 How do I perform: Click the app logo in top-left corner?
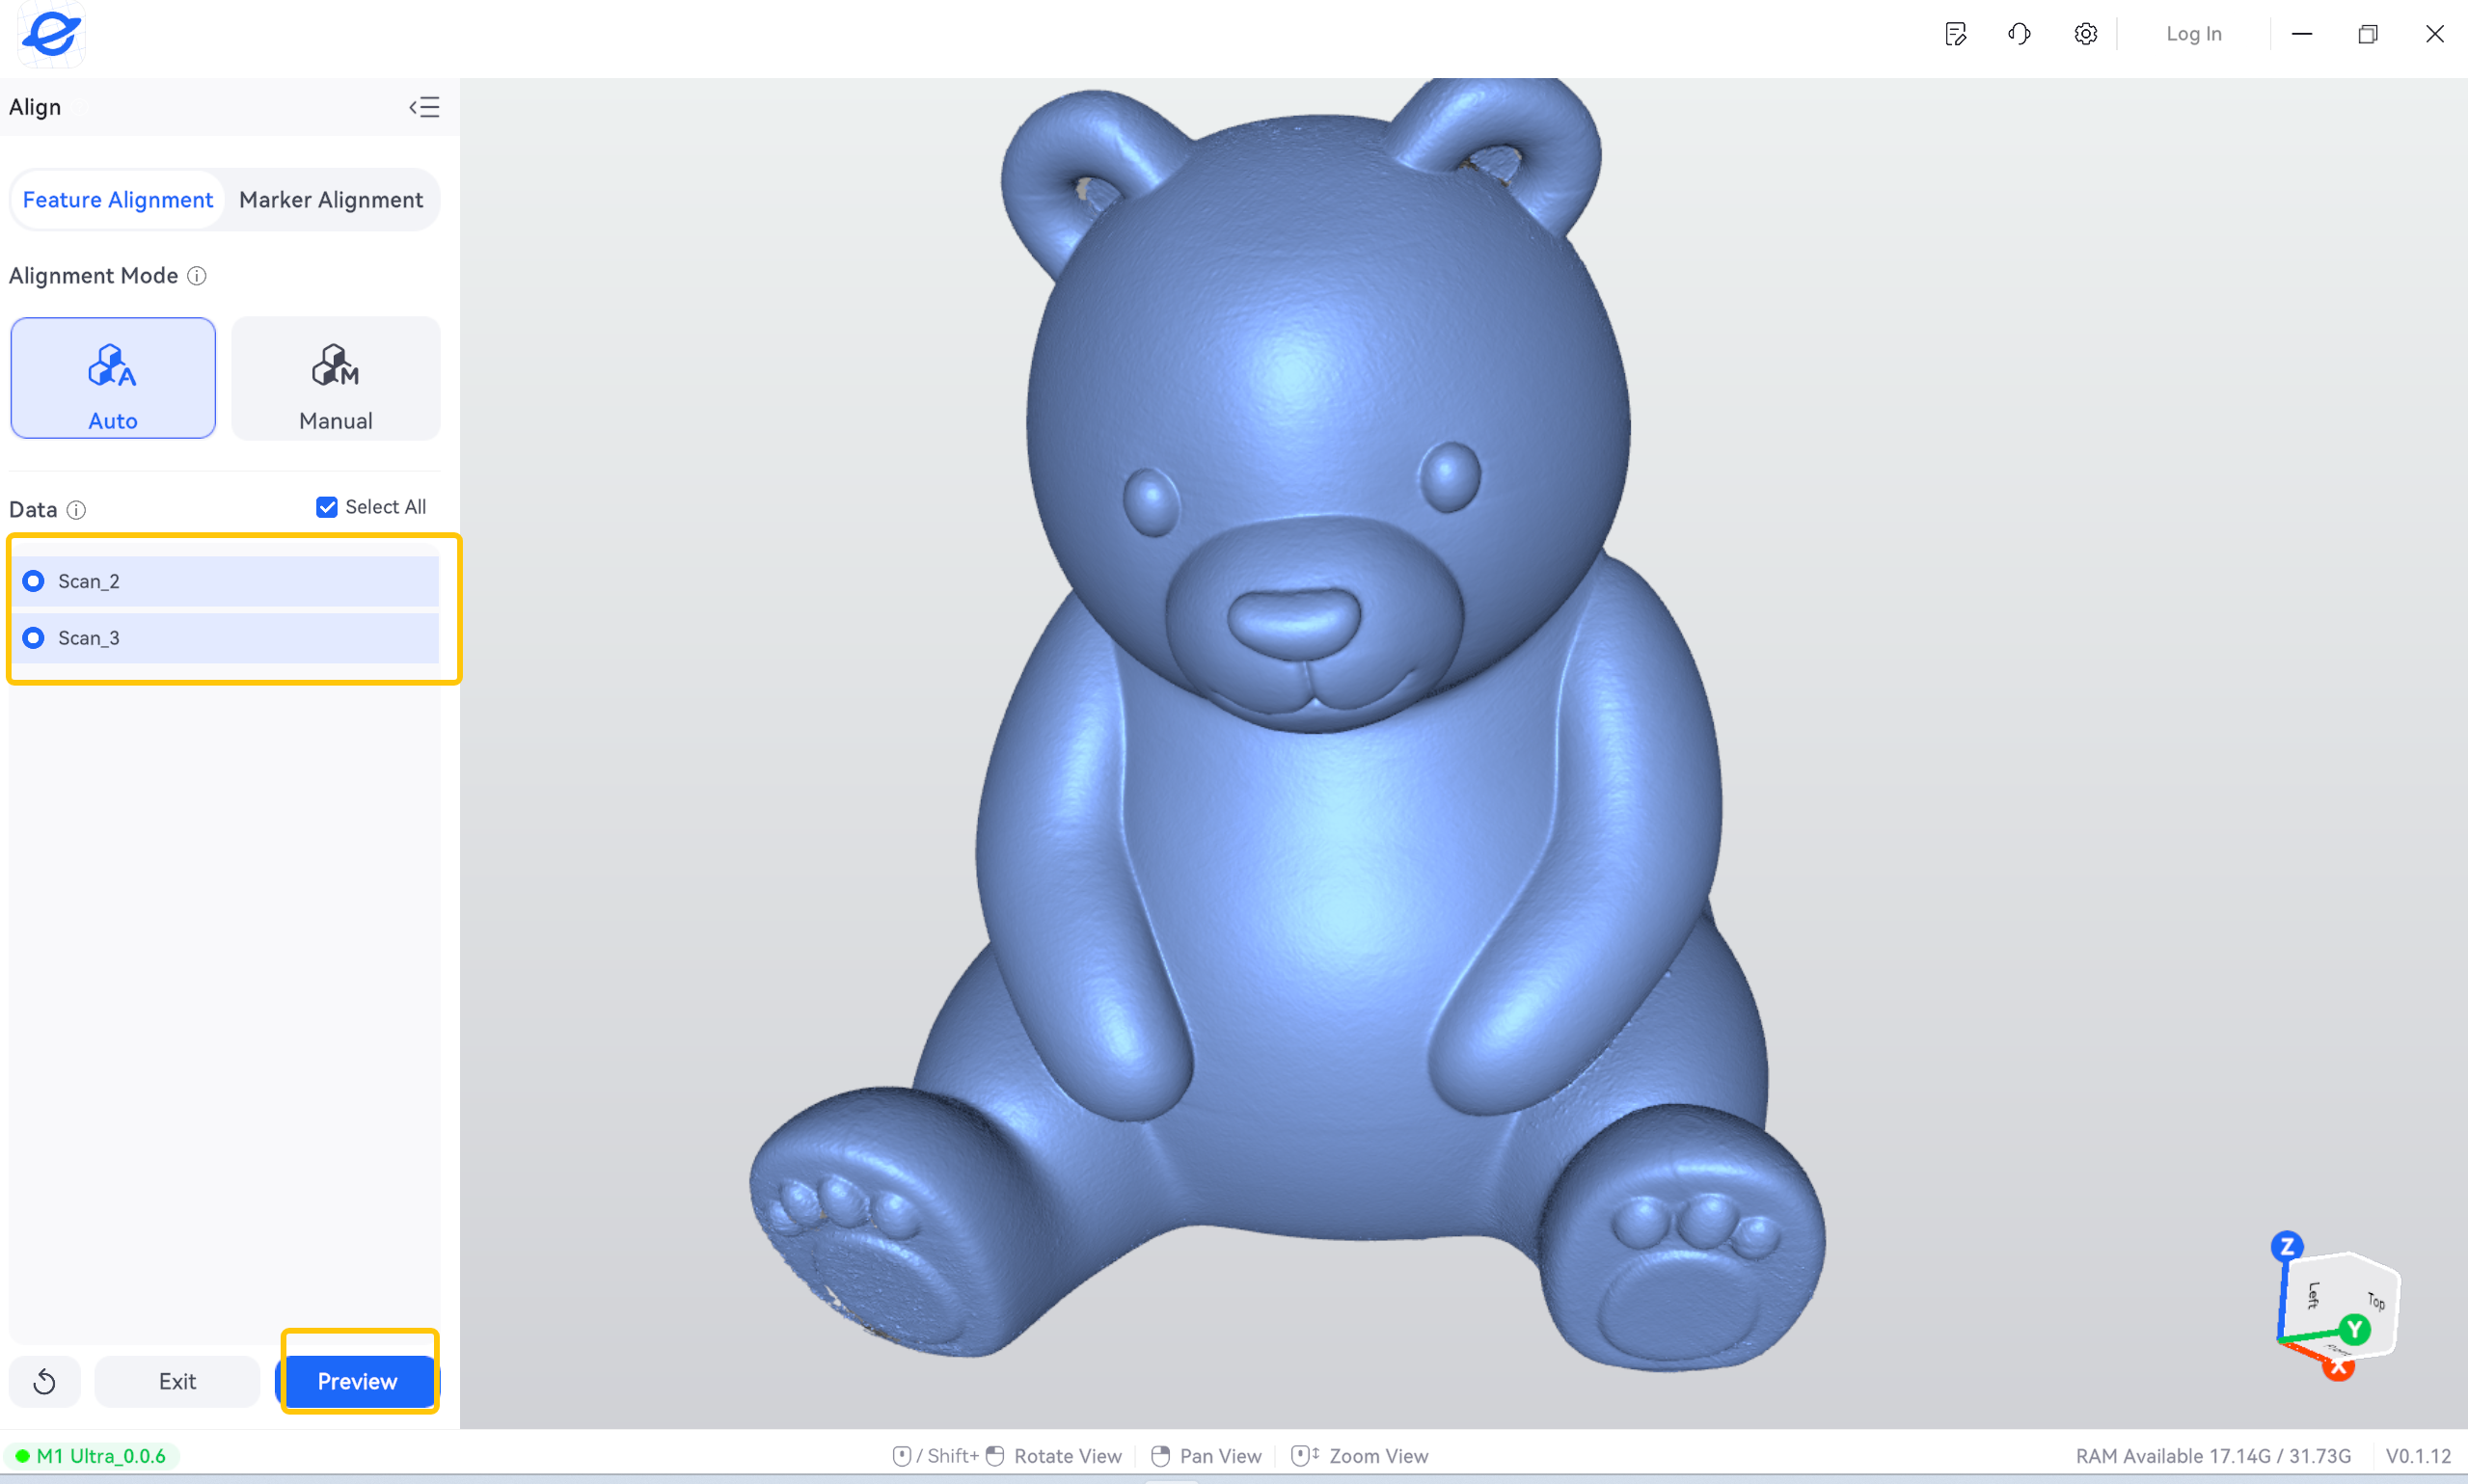tap(51, 34)
